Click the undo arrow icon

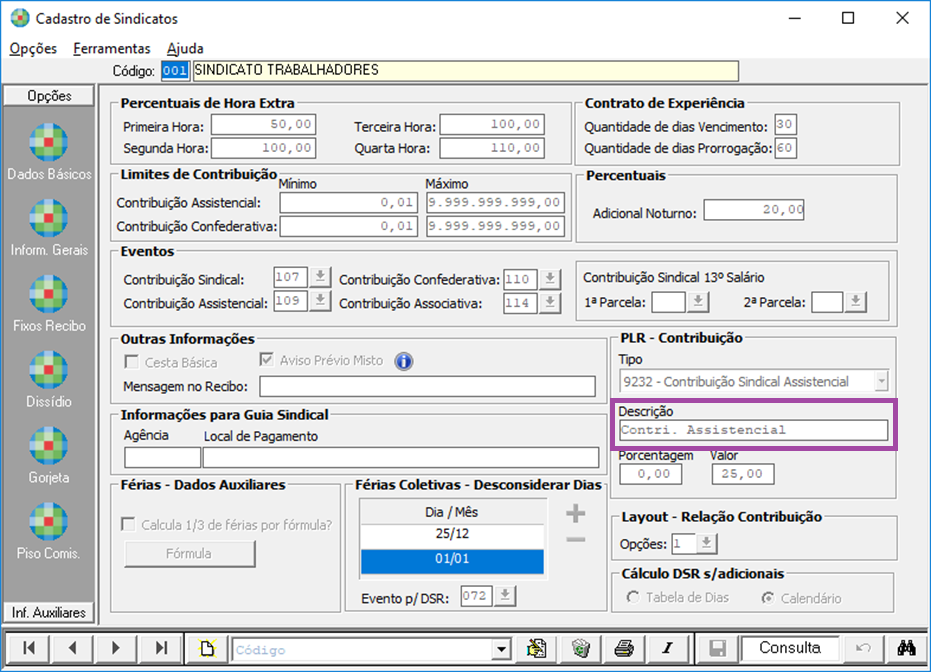tap(863, 648)
